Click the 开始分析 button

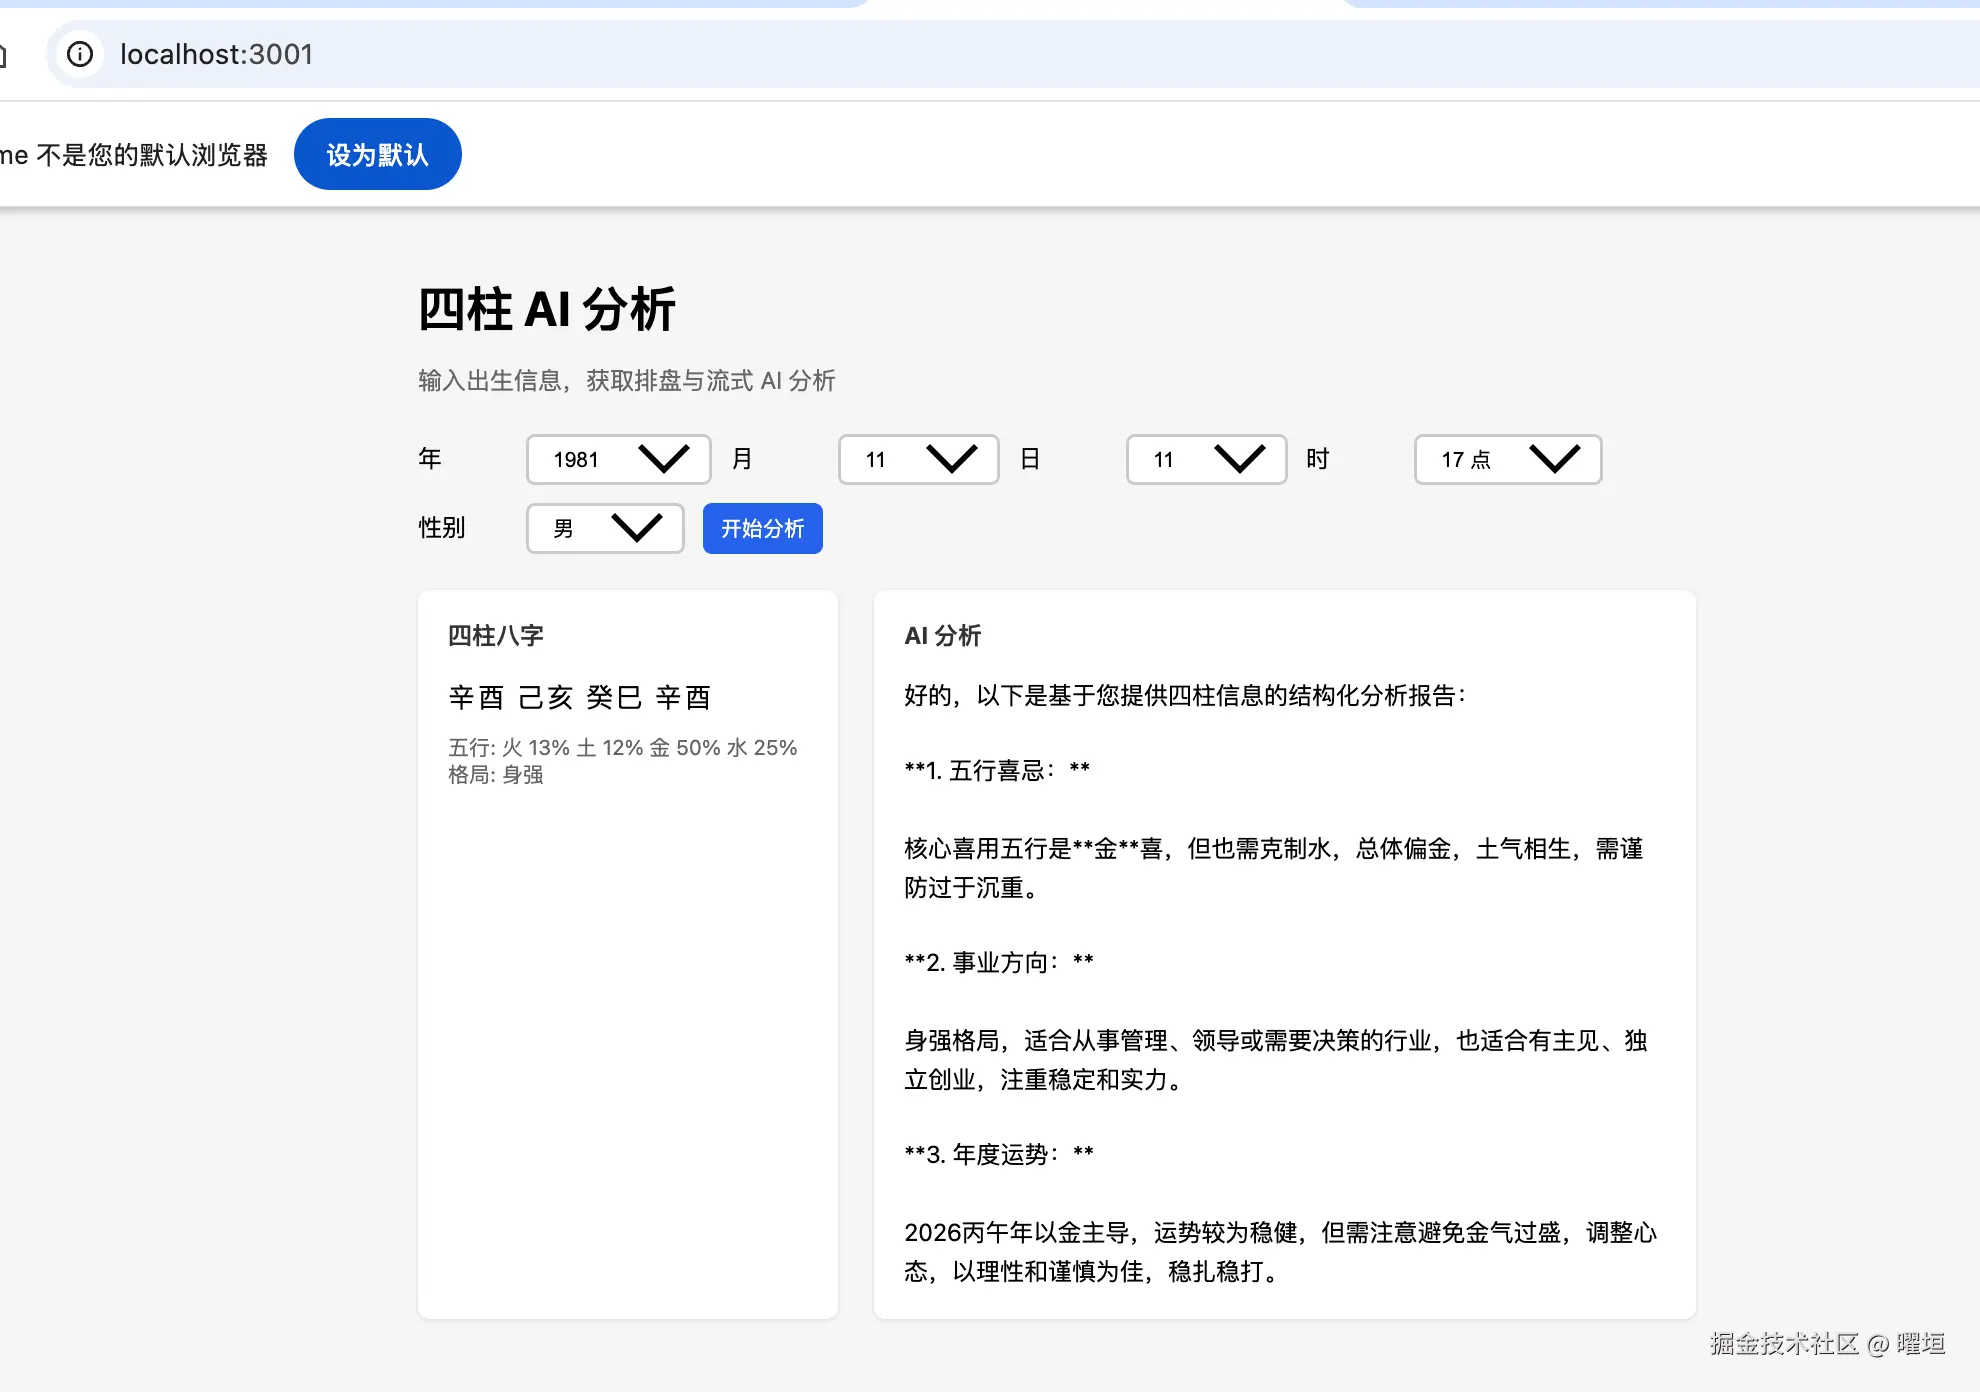coord(762,529)
